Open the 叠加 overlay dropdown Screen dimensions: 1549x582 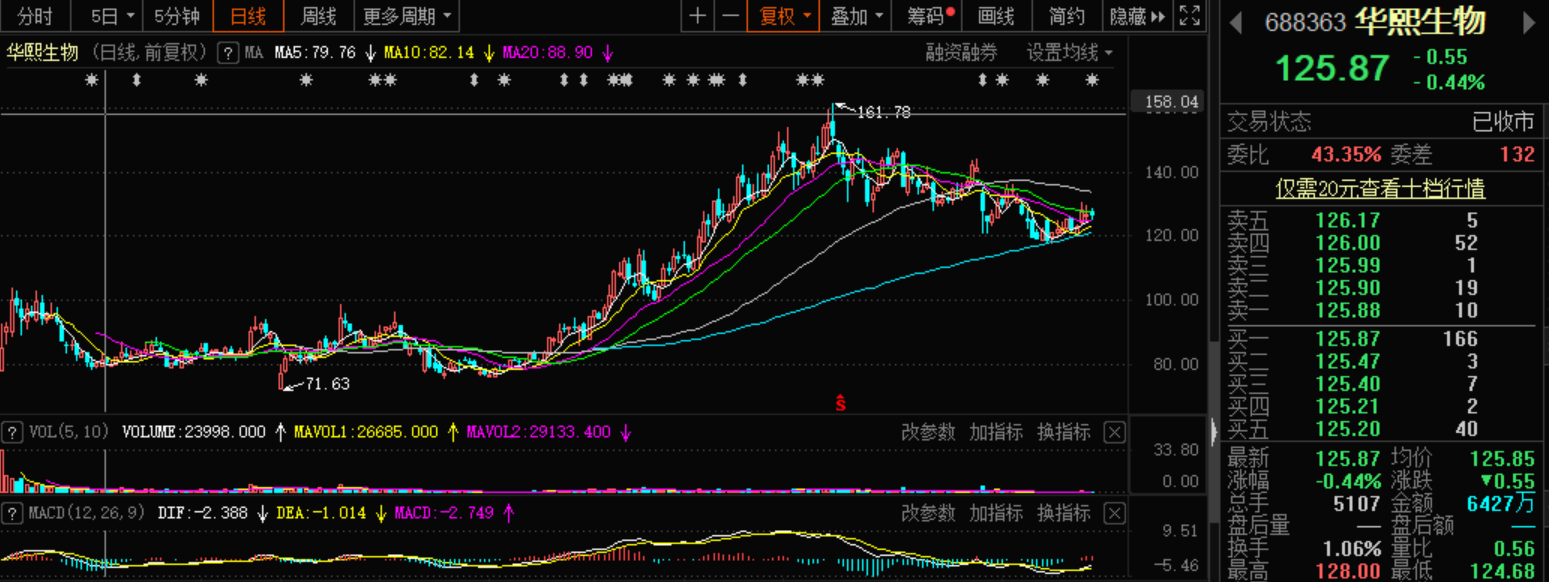click(857, 16)
